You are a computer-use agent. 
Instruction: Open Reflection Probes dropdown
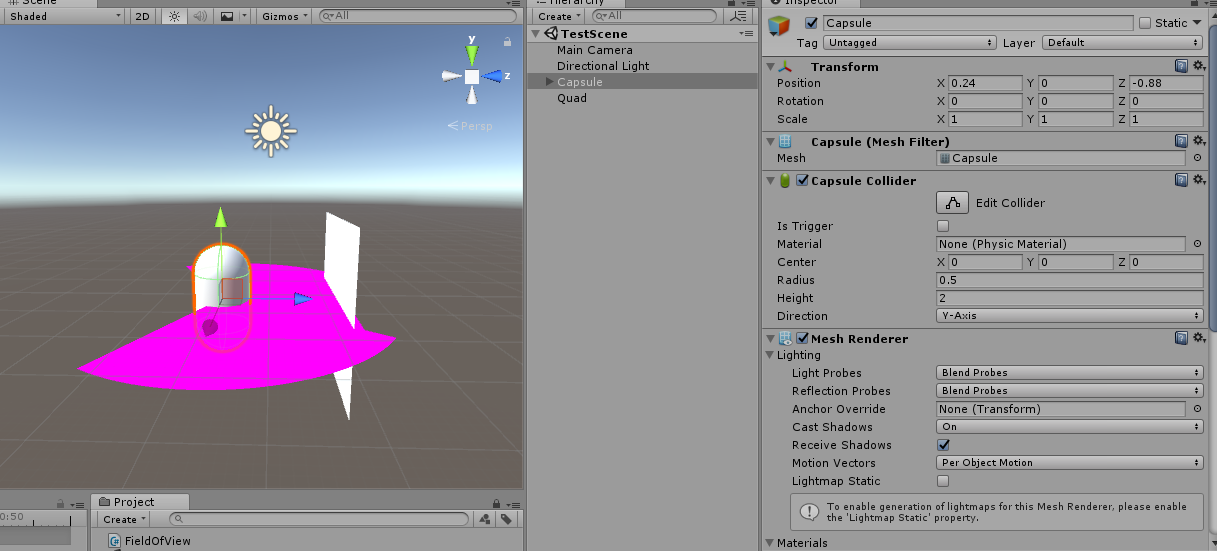(1069, 391)
